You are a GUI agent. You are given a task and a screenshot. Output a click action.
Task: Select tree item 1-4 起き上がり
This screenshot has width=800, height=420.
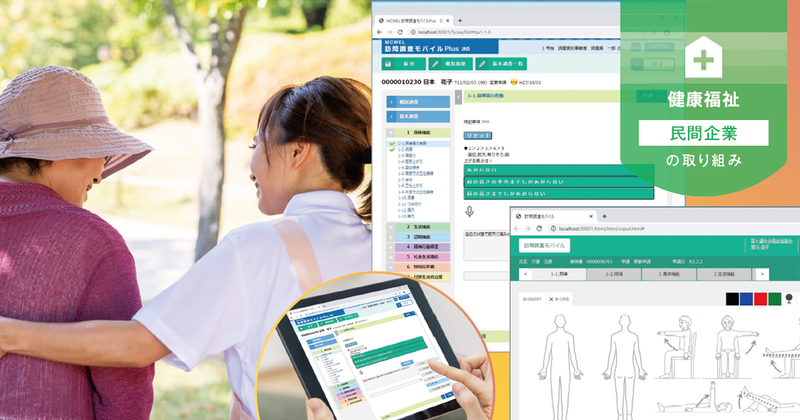[410, 161]
